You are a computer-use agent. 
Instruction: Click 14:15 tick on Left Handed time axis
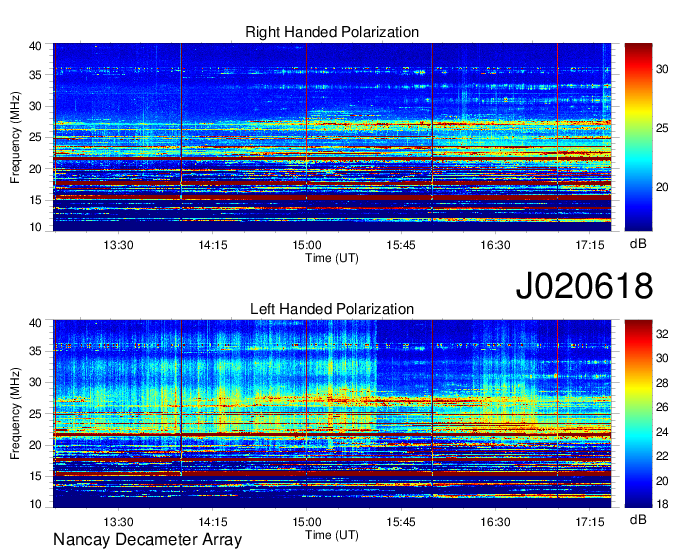(x=212, y=522)
